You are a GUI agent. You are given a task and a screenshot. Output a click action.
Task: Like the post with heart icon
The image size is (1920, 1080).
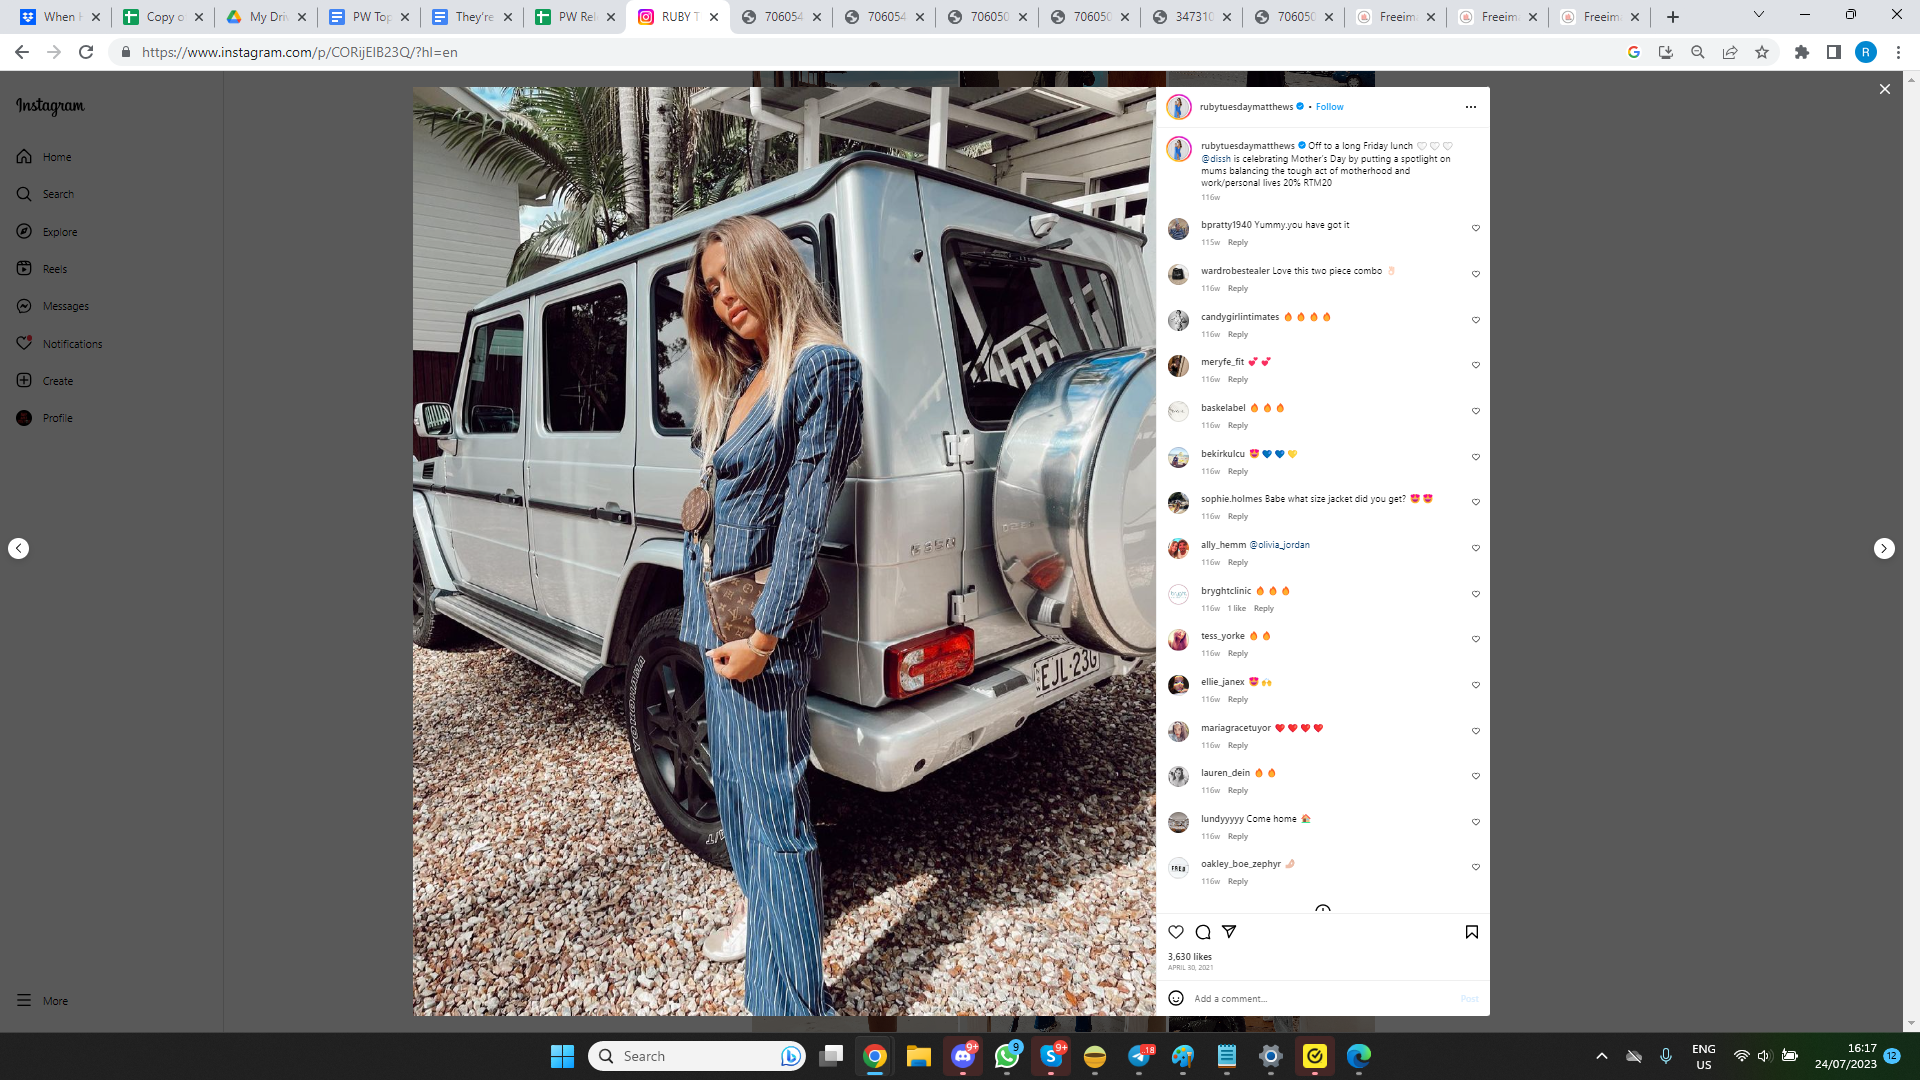(1176, 932)
